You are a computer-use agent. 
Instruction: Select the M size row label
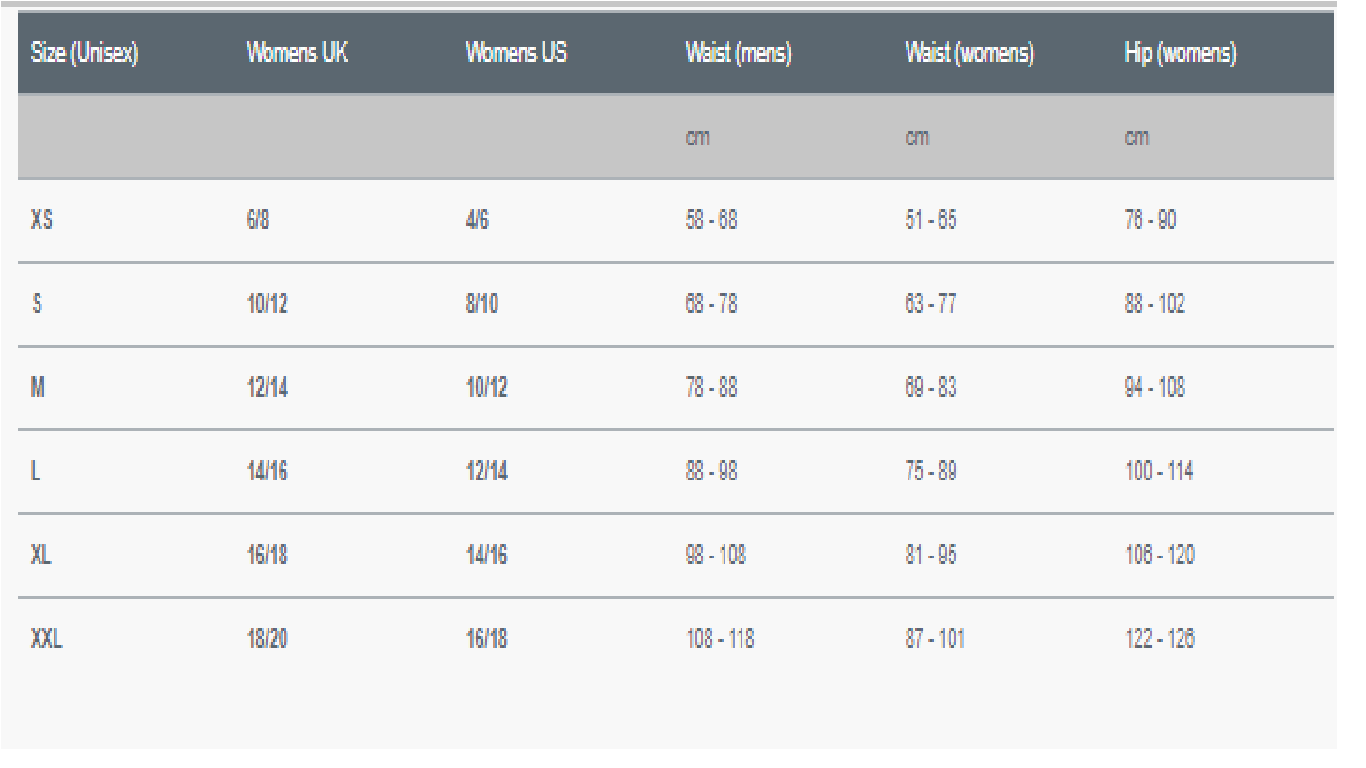40,388
